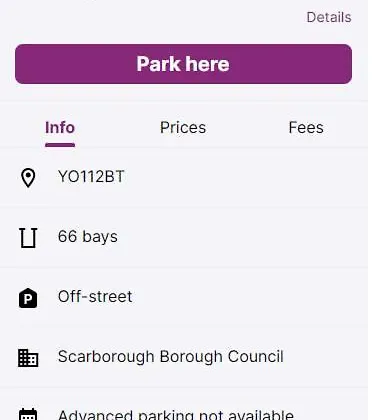Click the parking bay bracket icon
This screenshot has height=420, width=374.
(28, 238)
